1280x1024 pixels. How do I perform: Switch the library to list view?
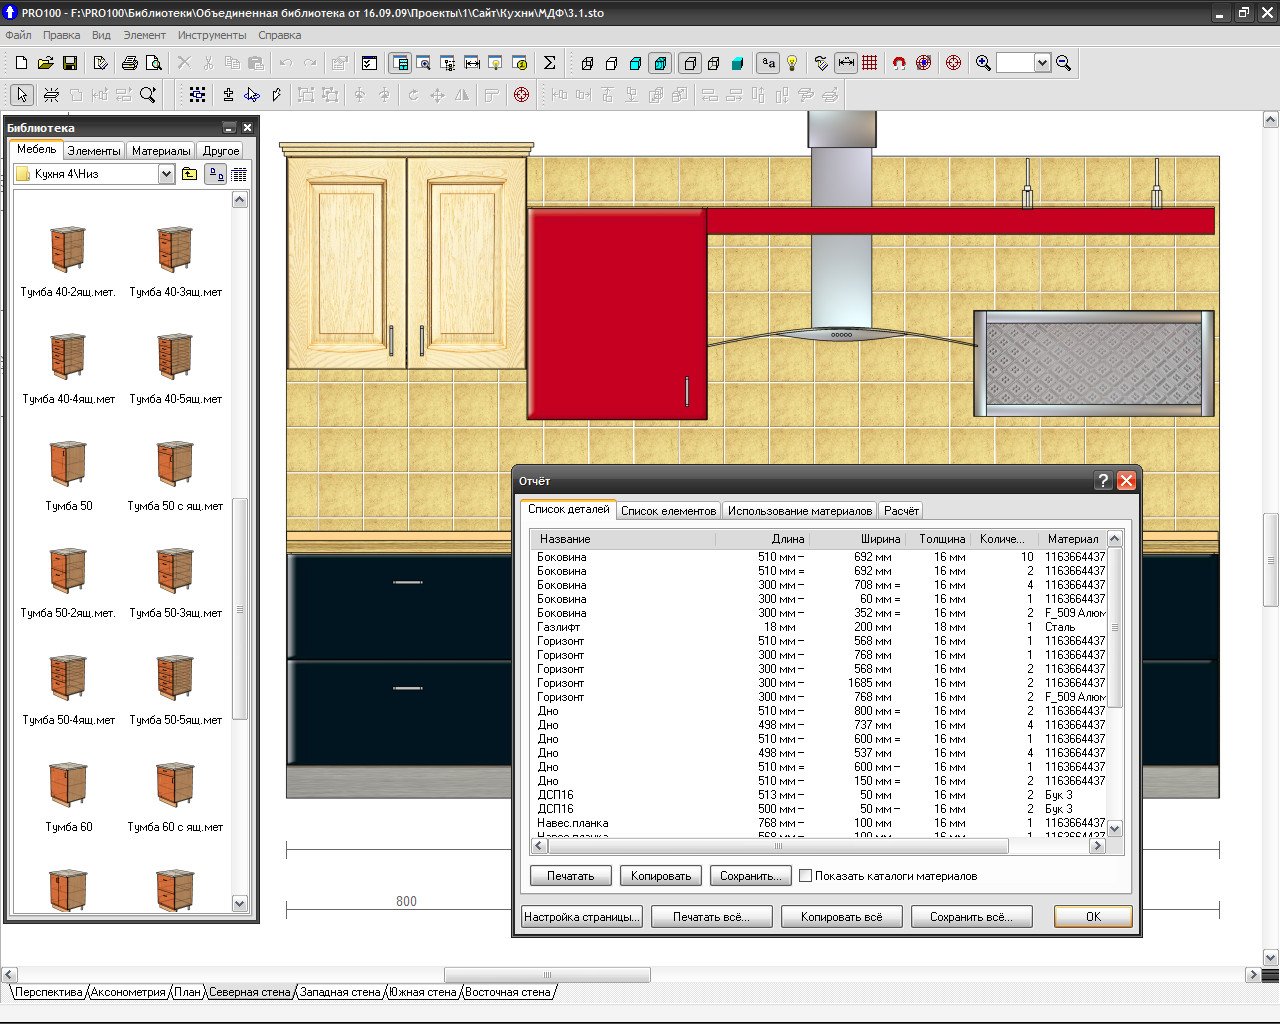click(239, 174)
